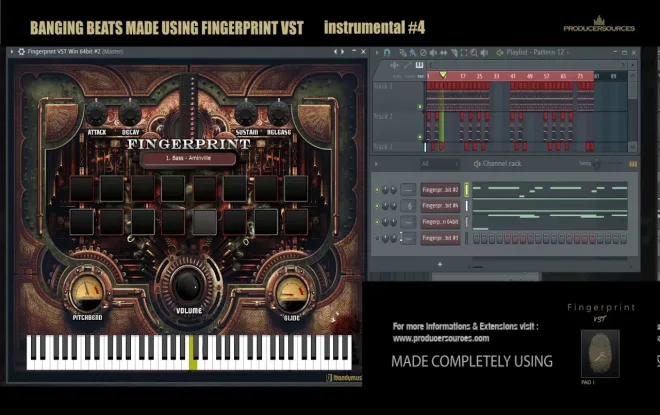
Task: Click the piano pattern icon under Playlist toolbar
Action: [419, 65]
